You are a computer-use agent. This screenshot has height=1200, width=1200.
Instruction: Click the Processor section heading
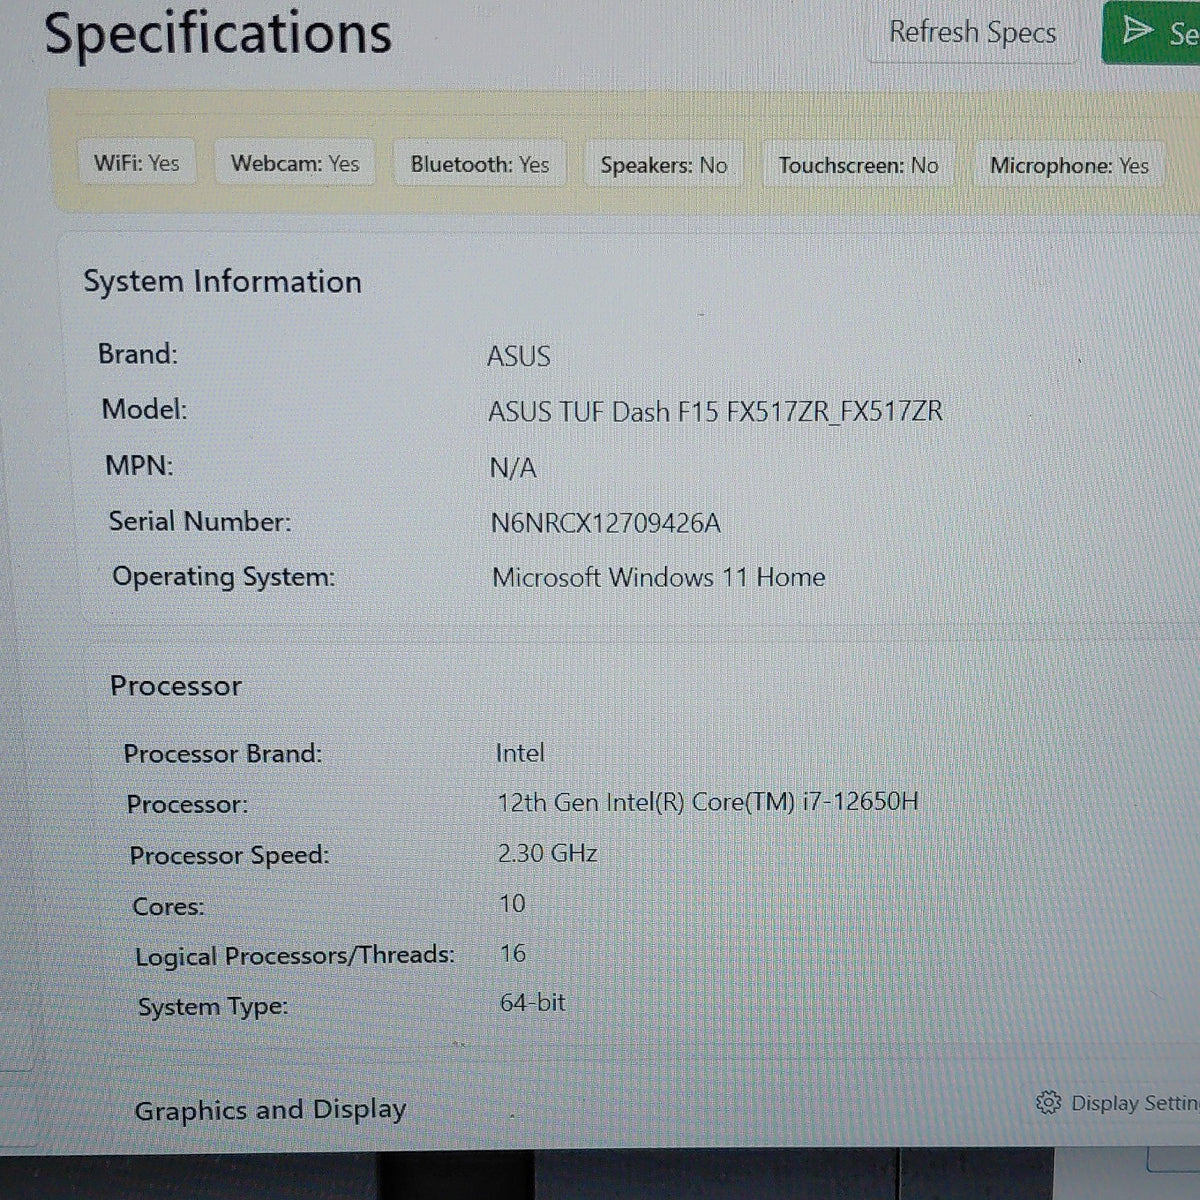[176, 686]
